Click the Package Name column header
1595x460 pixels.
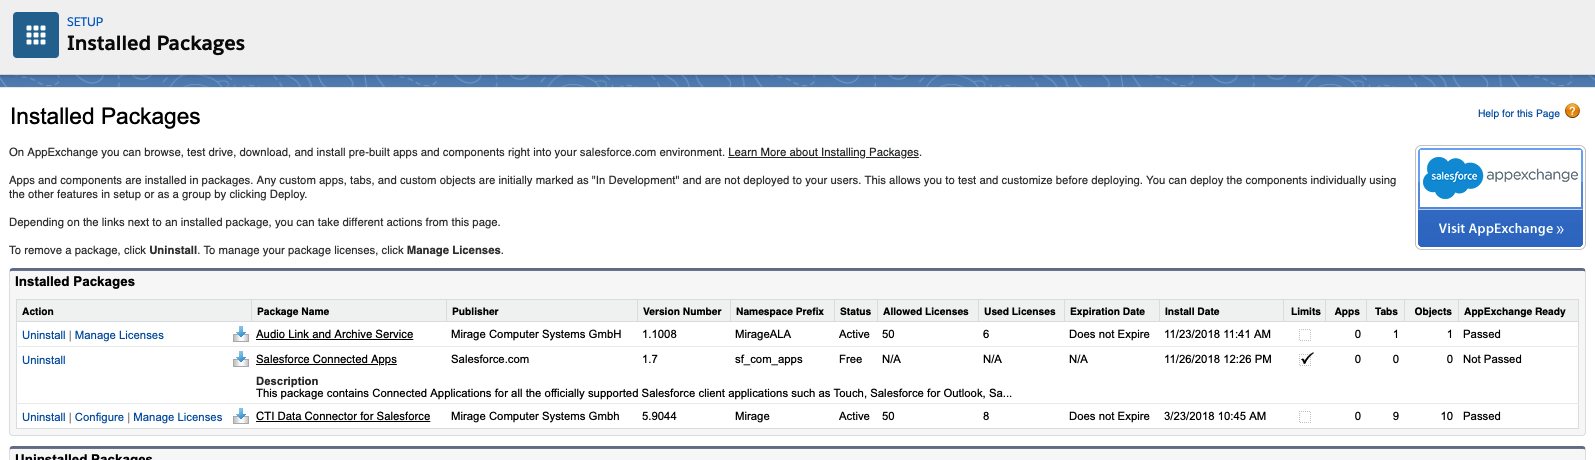click(x=293, y=311)
